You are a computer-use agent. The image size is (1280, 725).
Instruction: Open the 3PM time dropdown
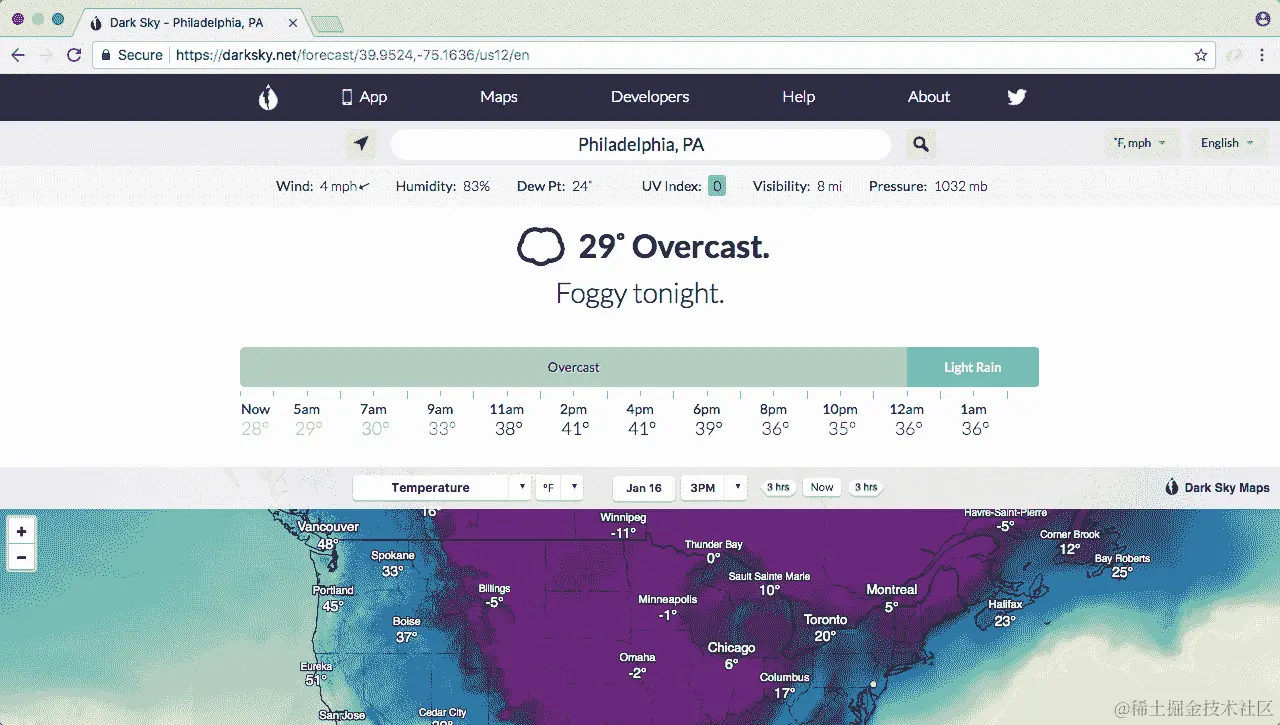pyautogui.click(x=714, y=487)
